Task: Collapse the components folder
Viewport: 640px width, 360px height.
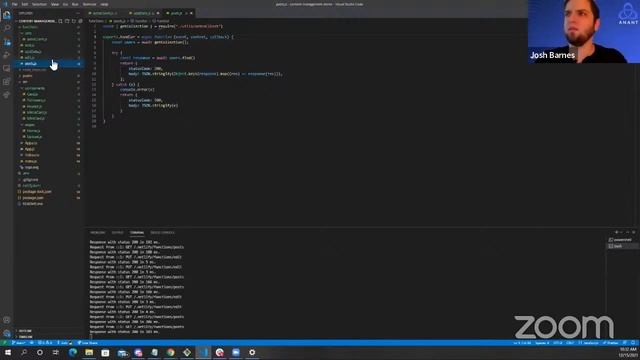Action: point(49,88)
